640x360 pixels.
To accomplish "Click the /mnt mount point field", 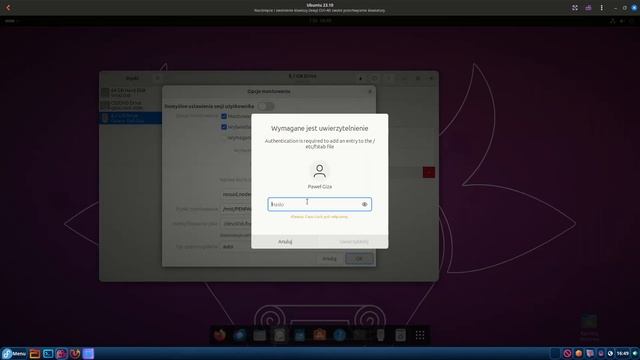I will (236, 209).
